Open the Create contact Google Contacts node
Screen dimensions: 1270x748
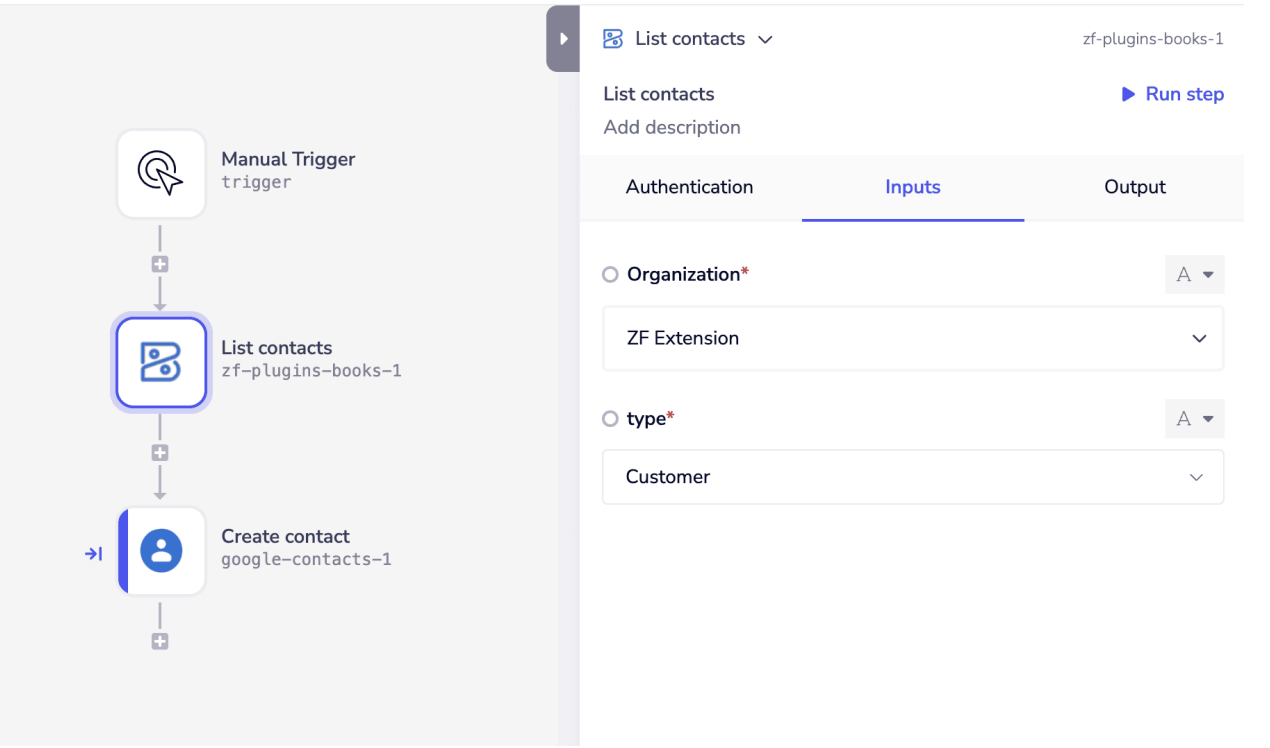coord(161,551)
